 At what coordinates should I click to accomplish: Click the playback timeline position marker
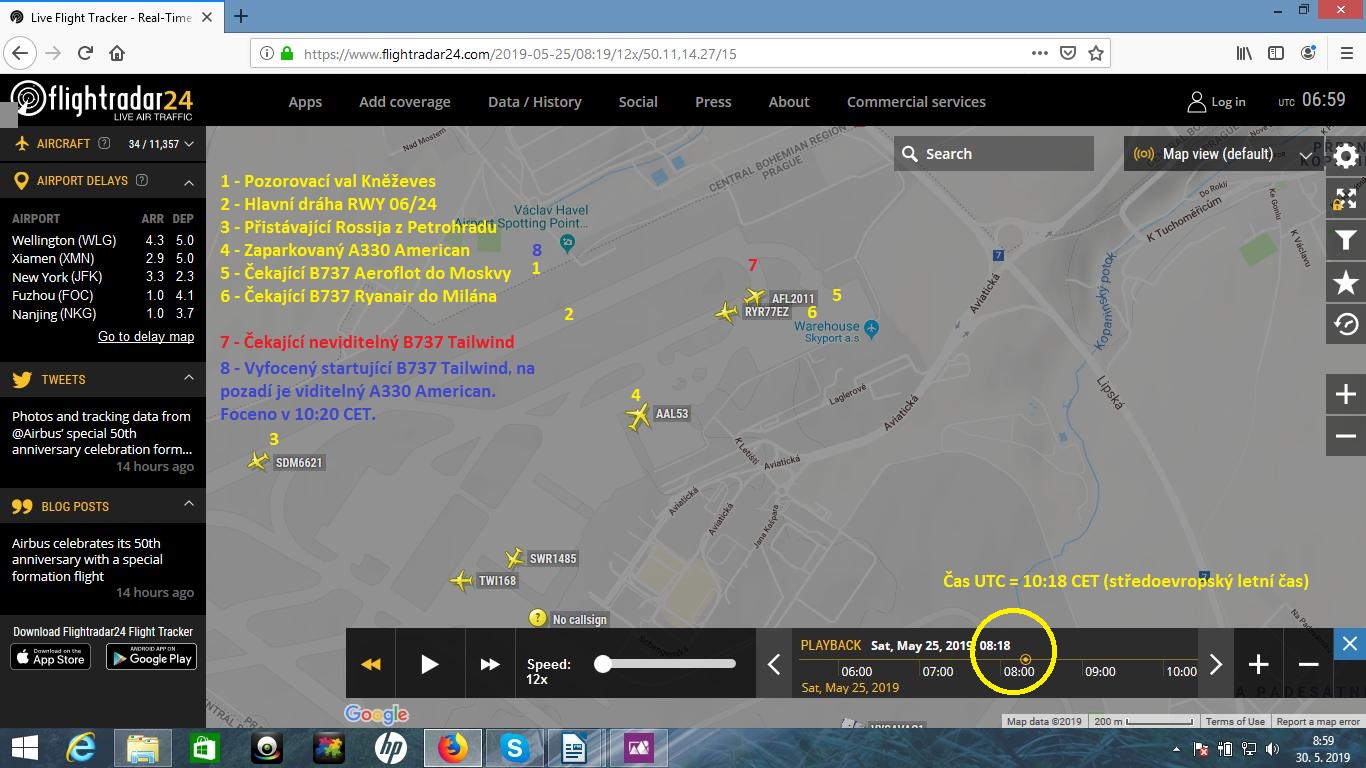click(x=1025, y=659)
